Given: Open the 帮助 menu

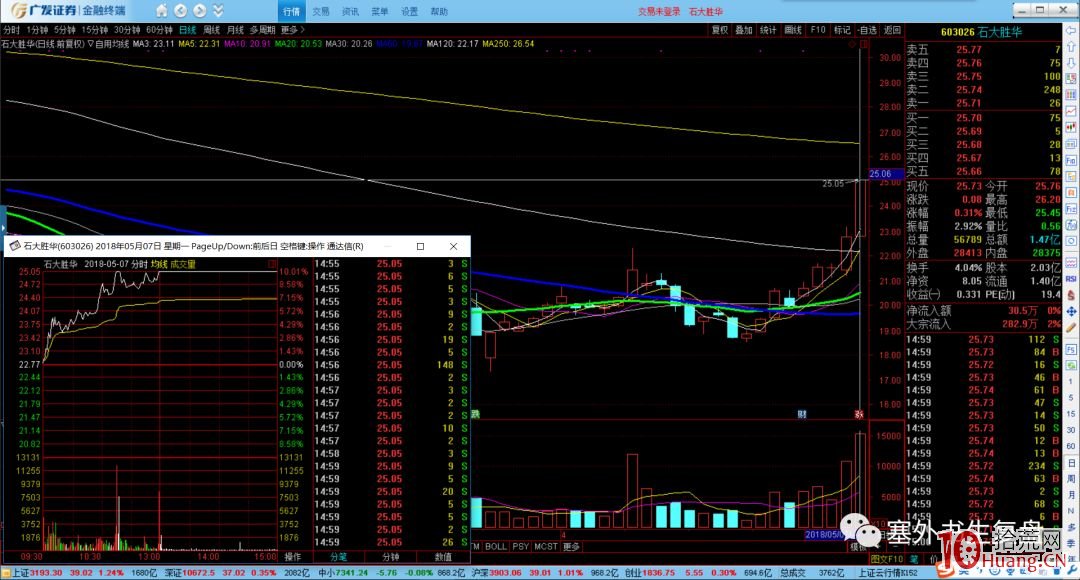Looking at the screenshot, I should 439,12.
